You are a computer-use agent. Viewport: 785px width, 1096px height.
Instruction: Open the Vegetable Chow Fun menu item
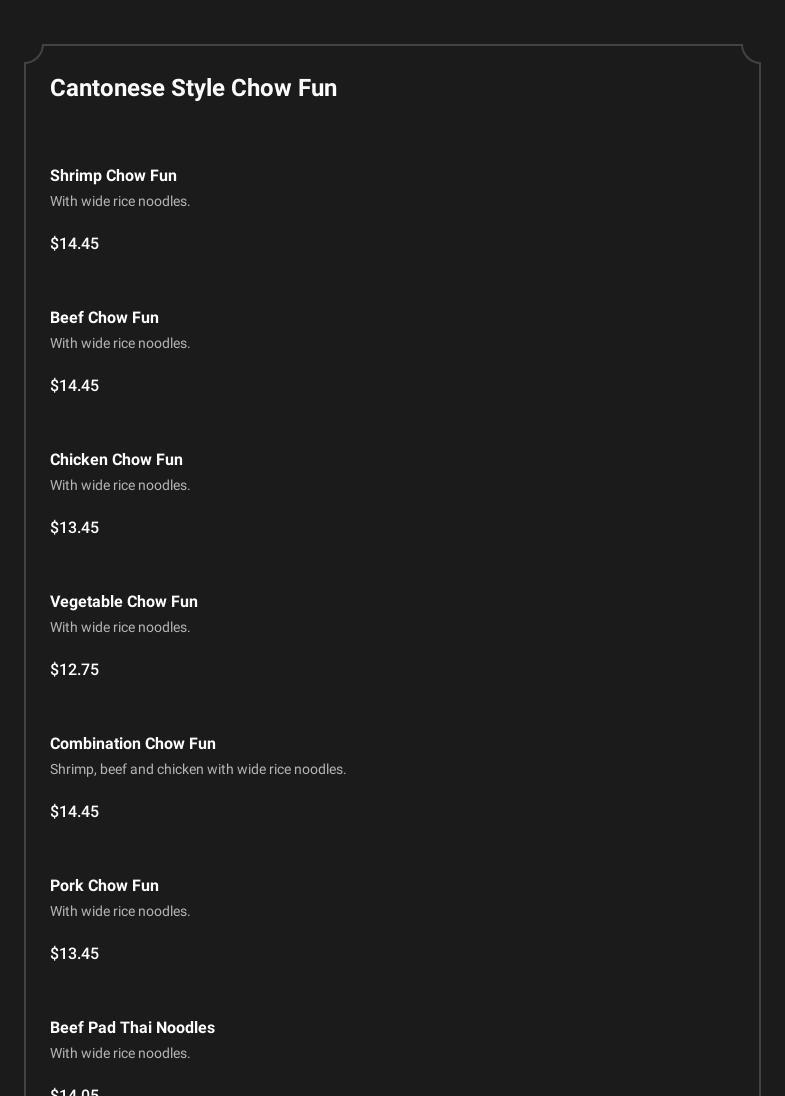[x=124, y=602]
